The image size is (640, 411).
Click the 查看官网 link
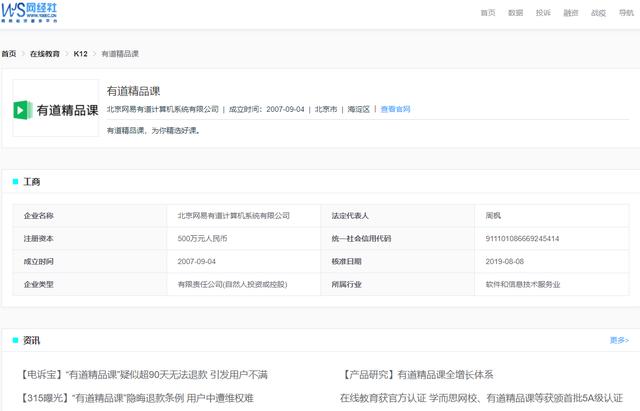tap(395, 109)
